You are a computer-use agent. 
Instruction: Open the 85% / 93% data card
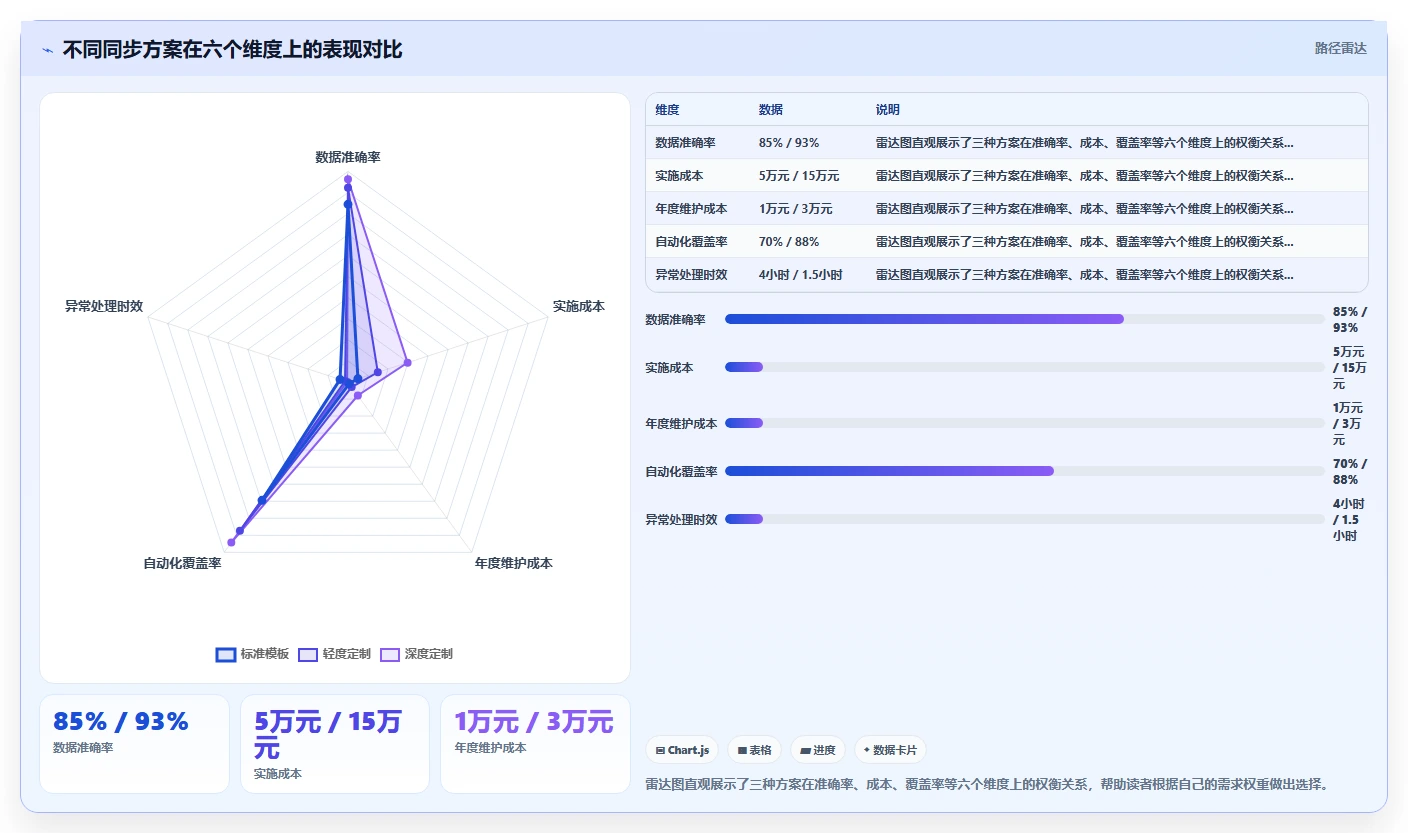point(134,744)
